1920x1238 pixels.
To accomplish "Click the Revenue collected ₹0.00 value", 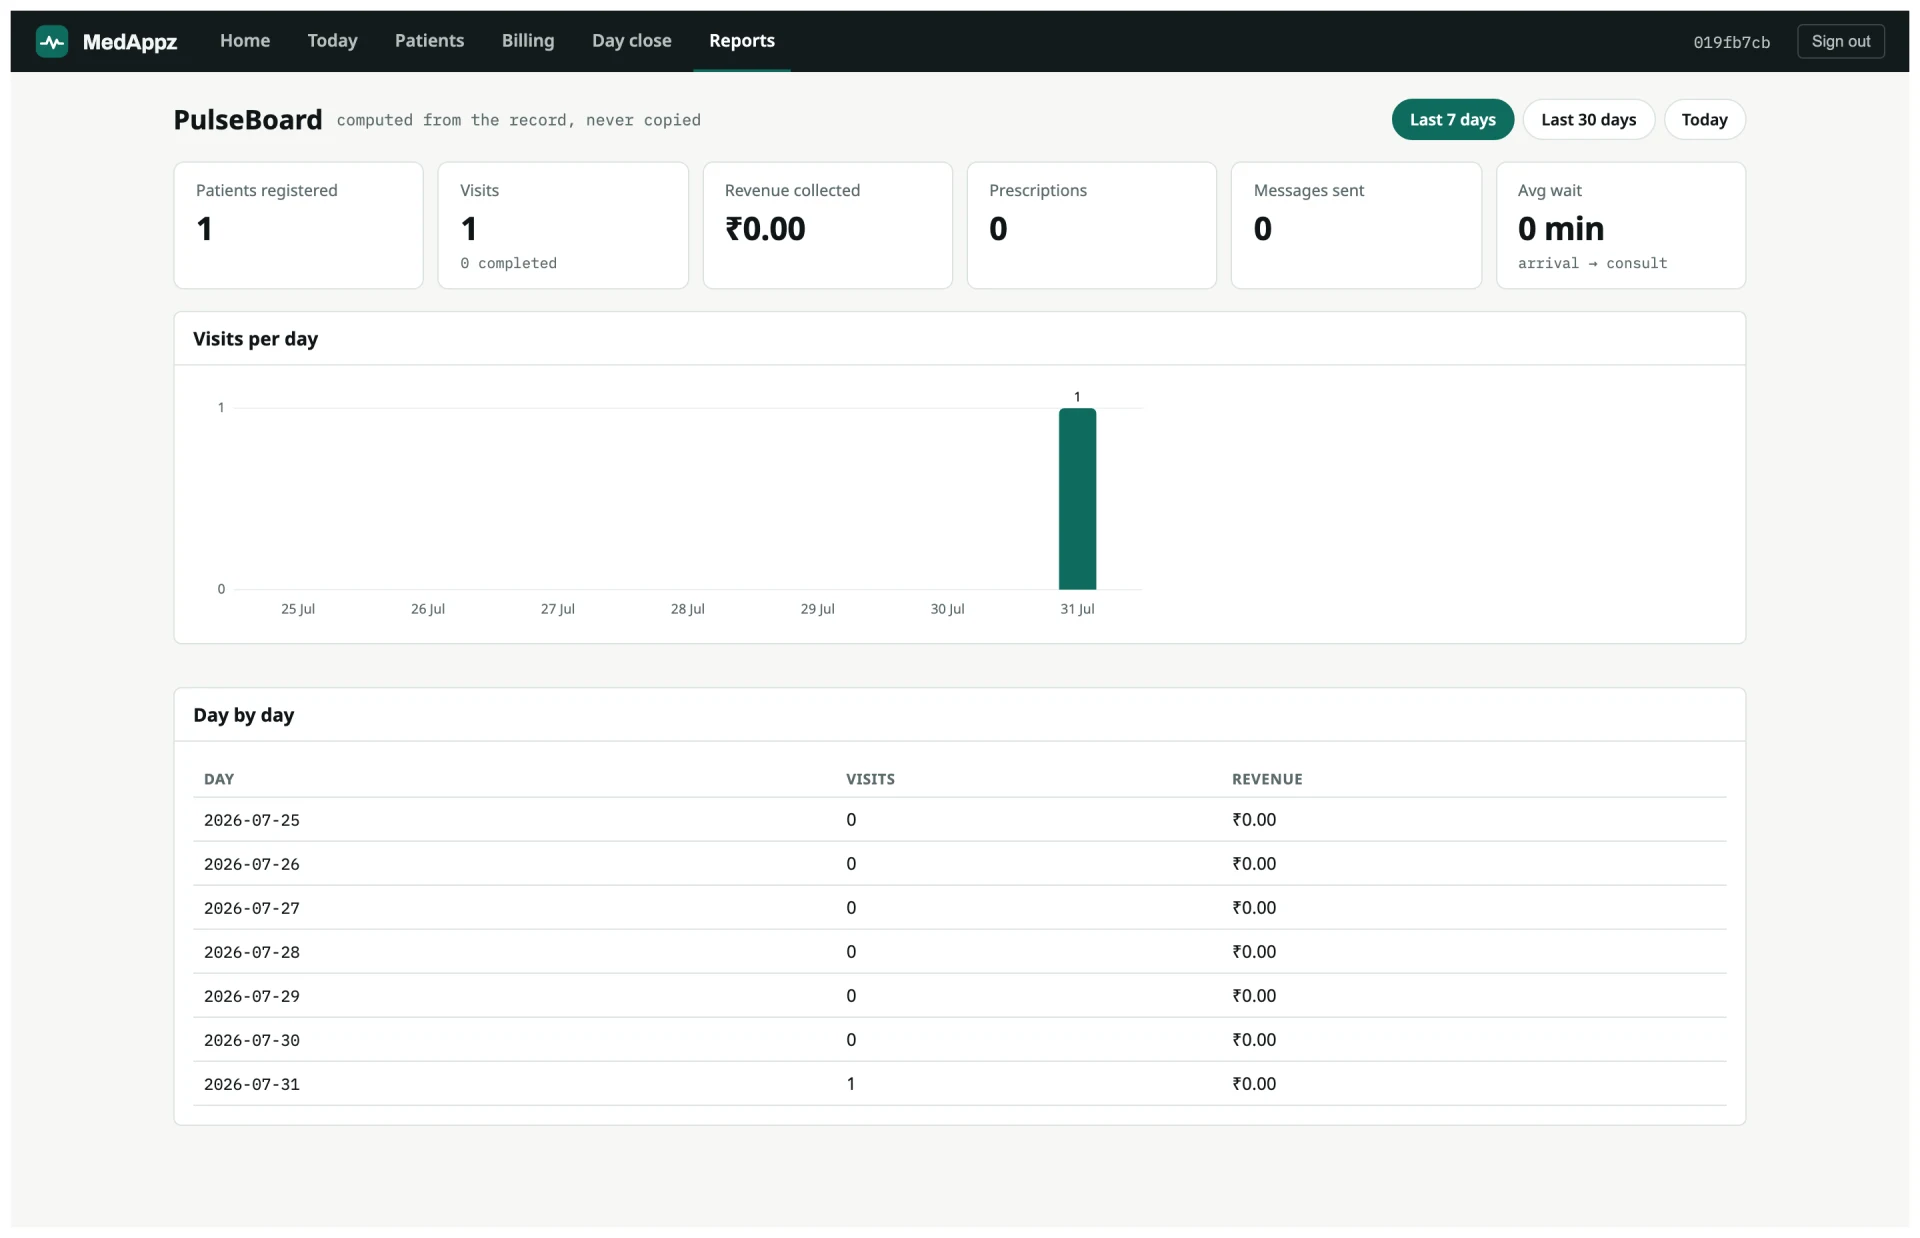I will (765, 229).
